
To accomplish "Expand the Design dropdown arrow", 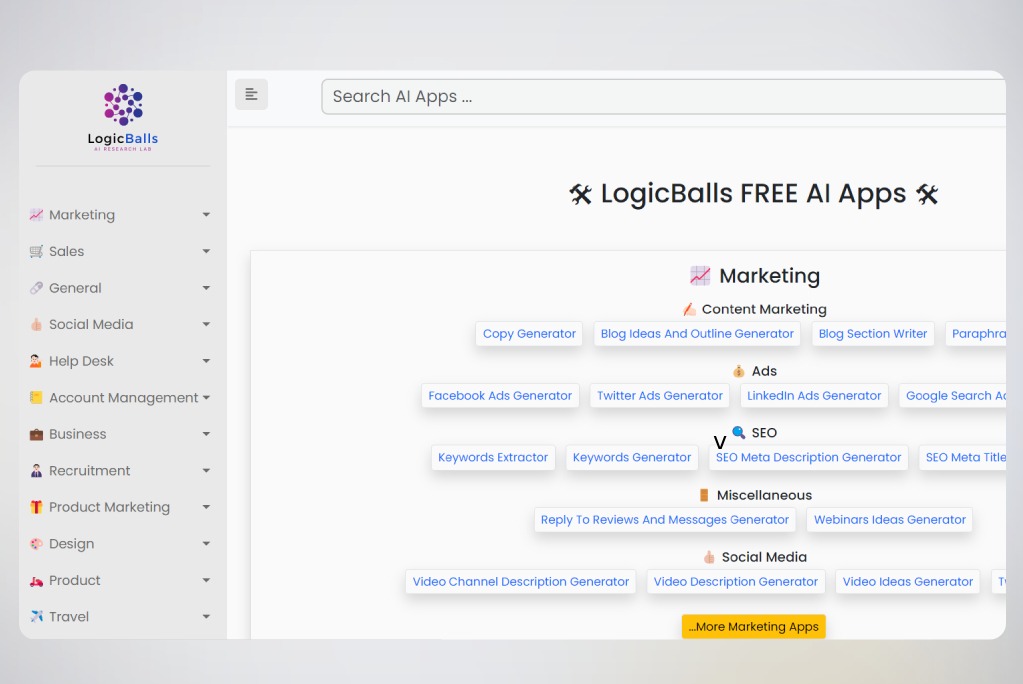I will coord(206,544).
